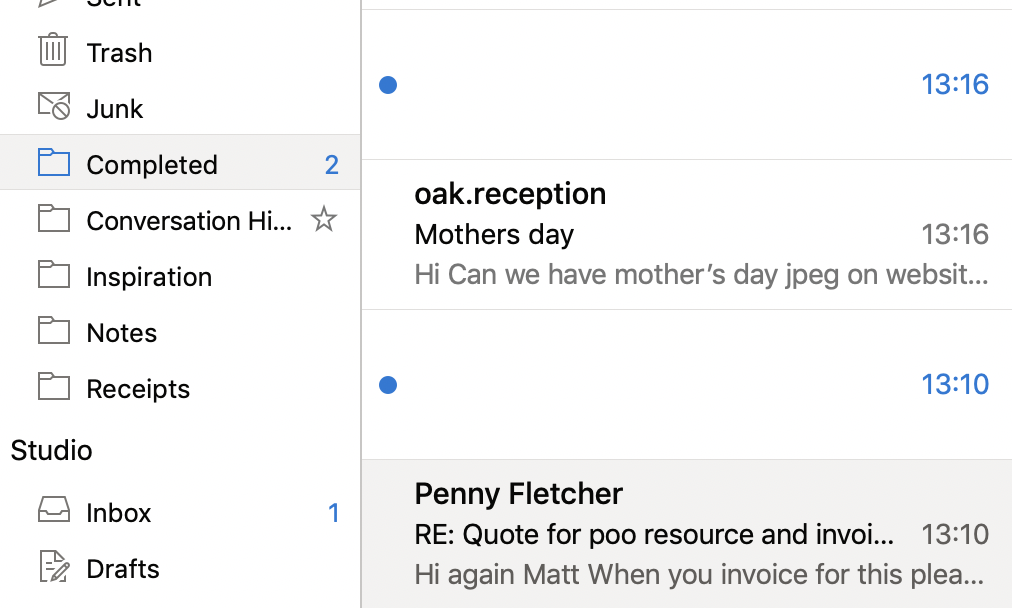Image resolution: width=1012 pixels, height=608 pixels.
Task: Click the Inspiration folder icon
Action: pos(54,275)
